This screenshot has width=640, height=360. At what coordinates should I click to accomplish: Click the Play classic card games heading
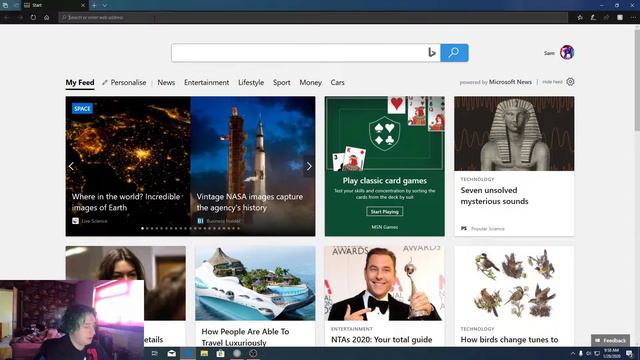[x=384, y=180]
